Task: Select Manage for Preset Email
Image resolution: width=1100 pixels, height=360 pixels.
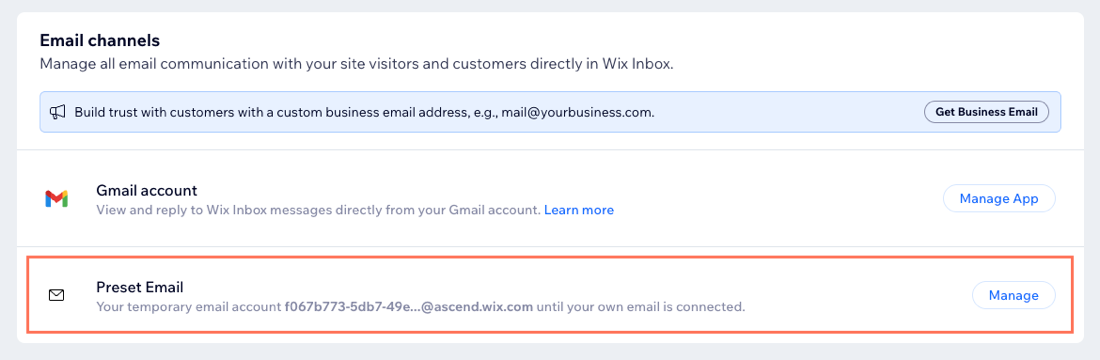Action: (1013, 295)
